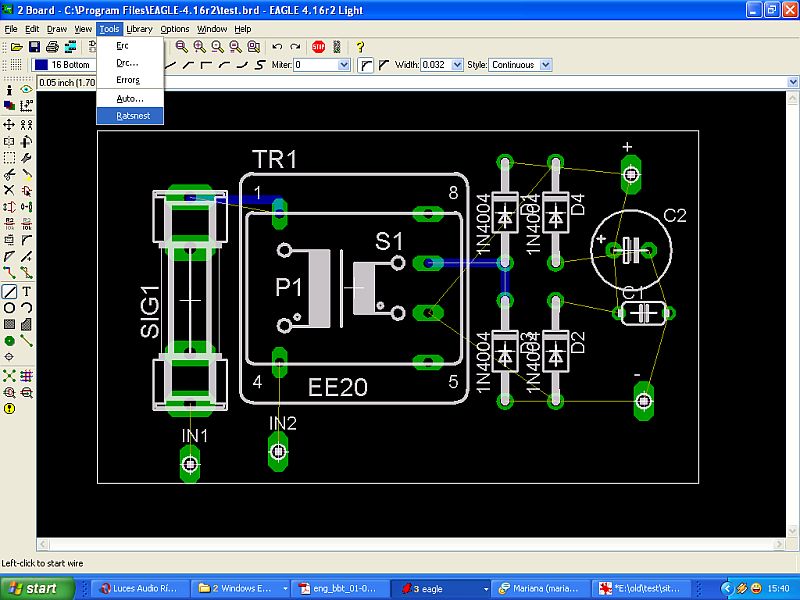Select the Smash tool

point(9,240)
